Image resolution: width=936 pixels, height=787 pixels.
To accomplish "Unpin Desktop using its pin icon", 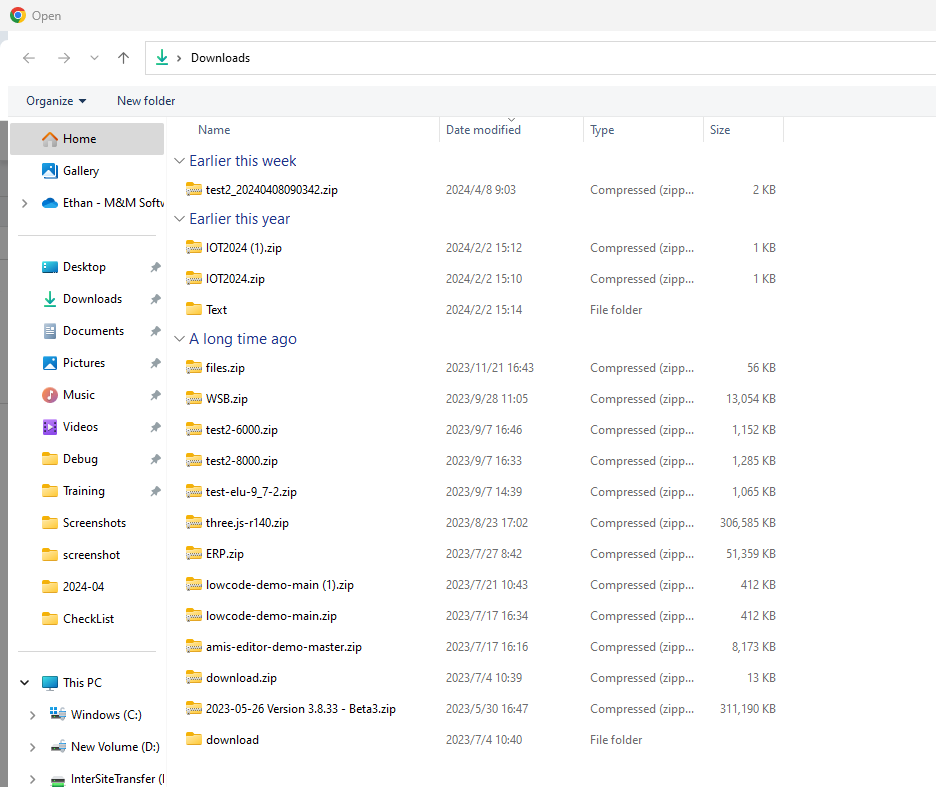I will (x=155, y=267).
